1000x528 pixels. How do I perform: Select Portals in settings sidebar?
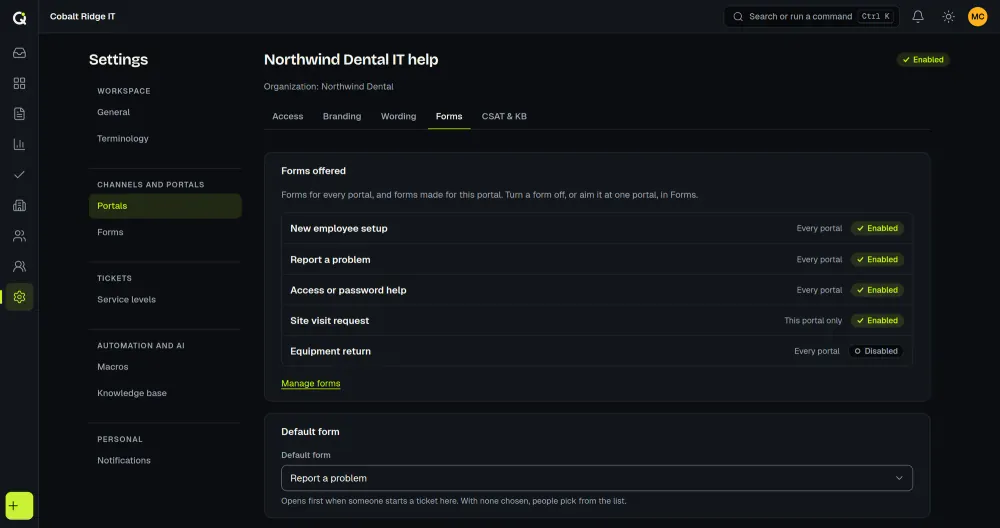pyautogui.click(x=165, y=206)
